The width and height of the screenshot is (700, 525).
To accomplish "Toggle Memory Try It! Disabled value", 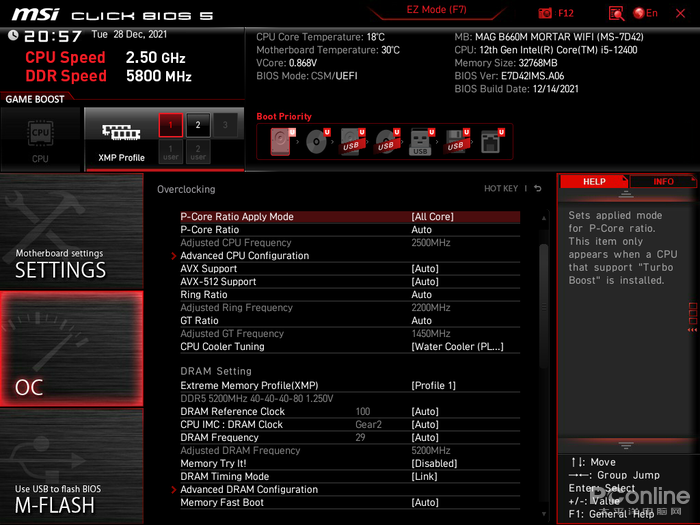I will pyautogui.click(x=433, y=464).
